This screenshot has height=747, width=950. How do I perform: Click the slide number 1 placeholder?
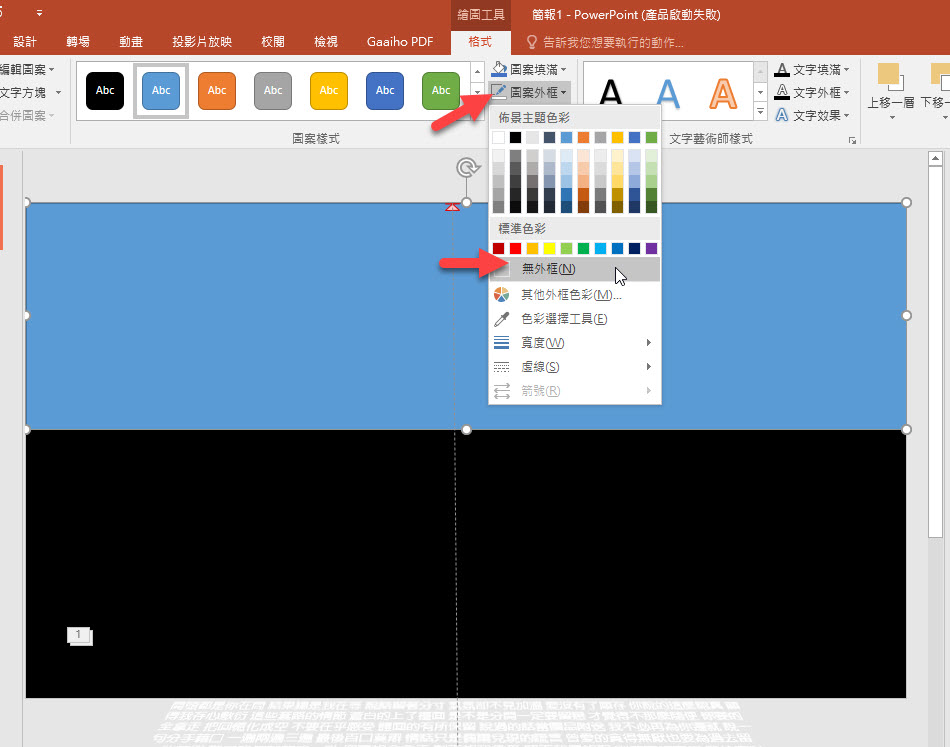79,636
